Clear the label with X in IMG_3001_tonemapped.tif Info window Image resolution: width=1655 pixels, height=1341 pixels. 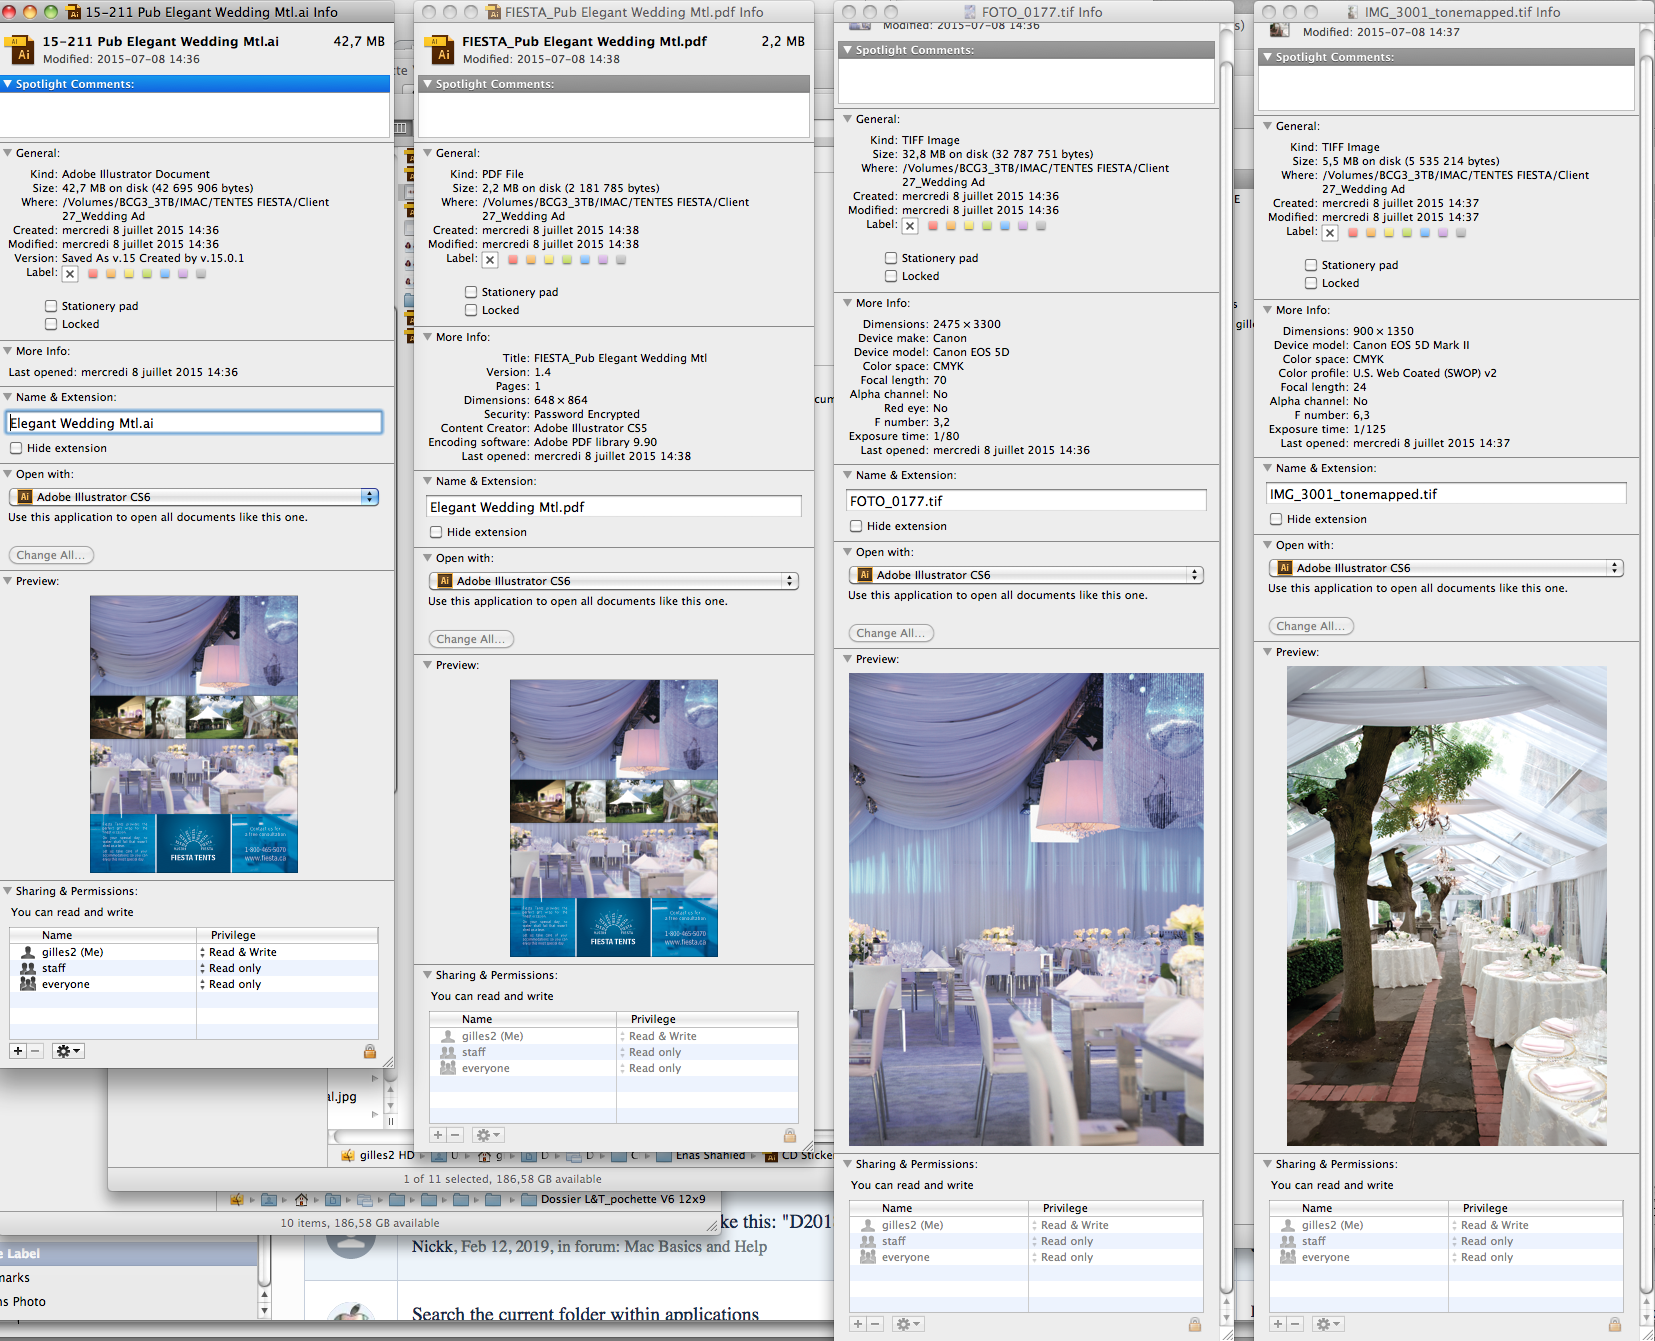[1330, 233]
